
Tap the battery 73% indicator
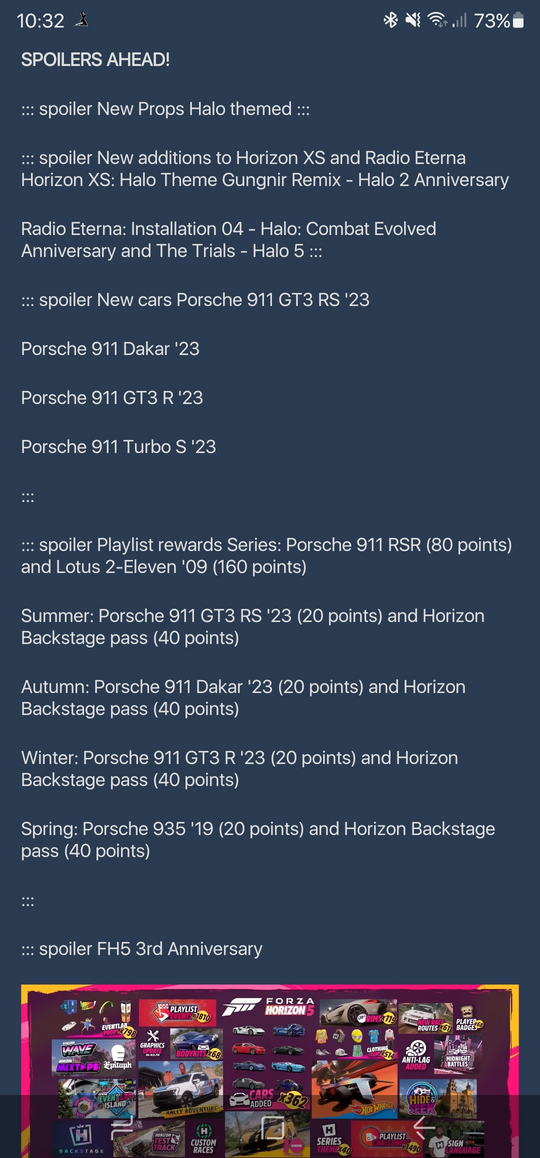(x=499, y=21)
